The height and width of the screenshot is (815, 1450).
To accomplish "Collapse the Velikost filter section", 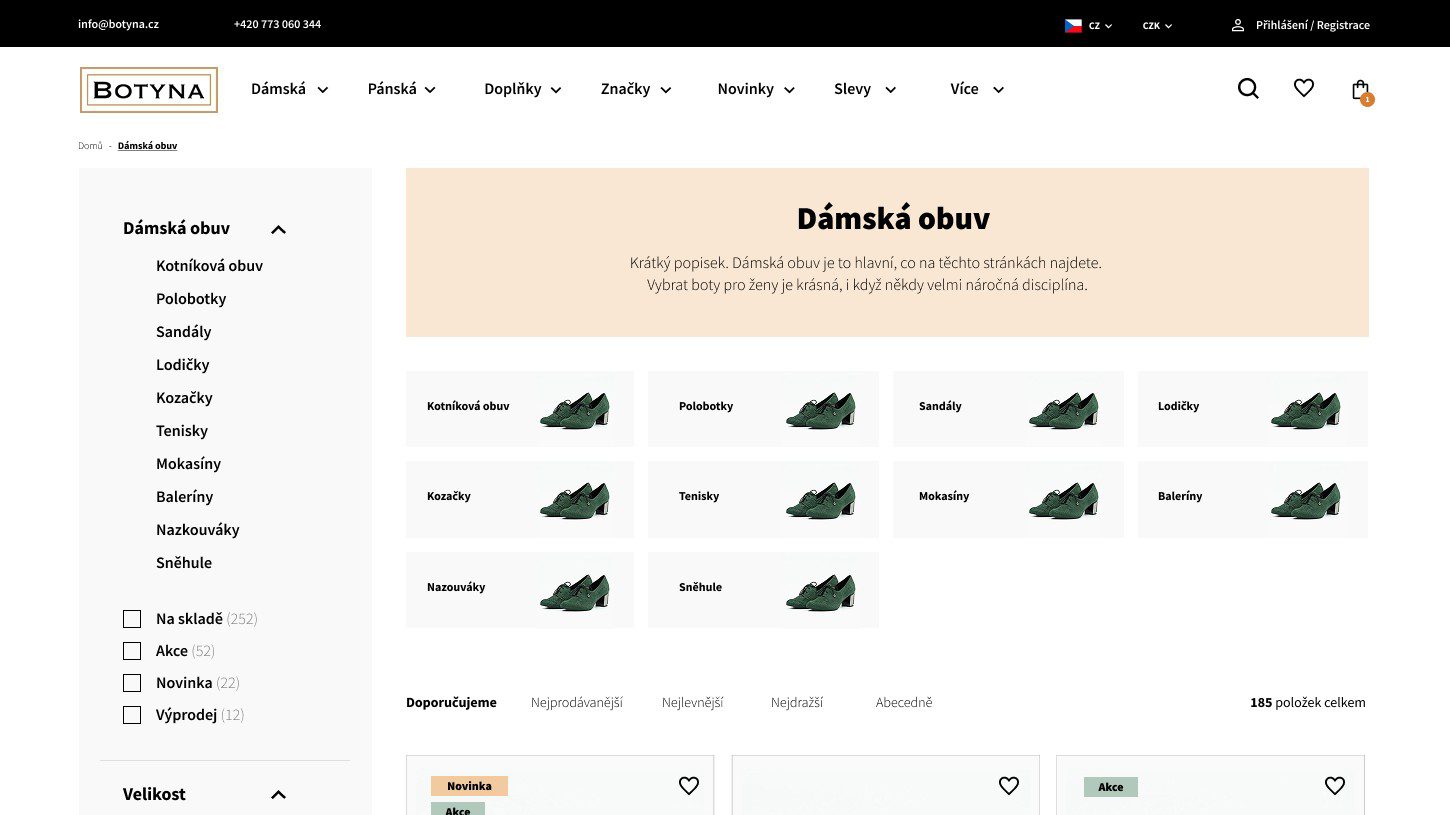I will point(278,794).
